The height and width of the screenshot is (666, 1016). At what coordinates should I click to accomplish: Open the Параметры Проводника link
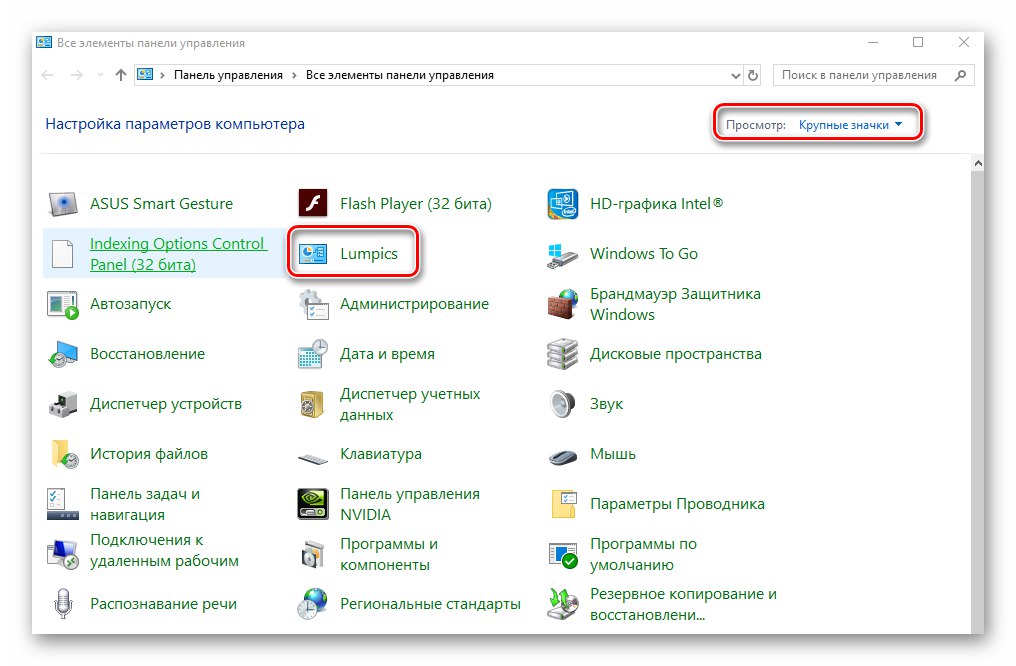click(x=677, y=503)
